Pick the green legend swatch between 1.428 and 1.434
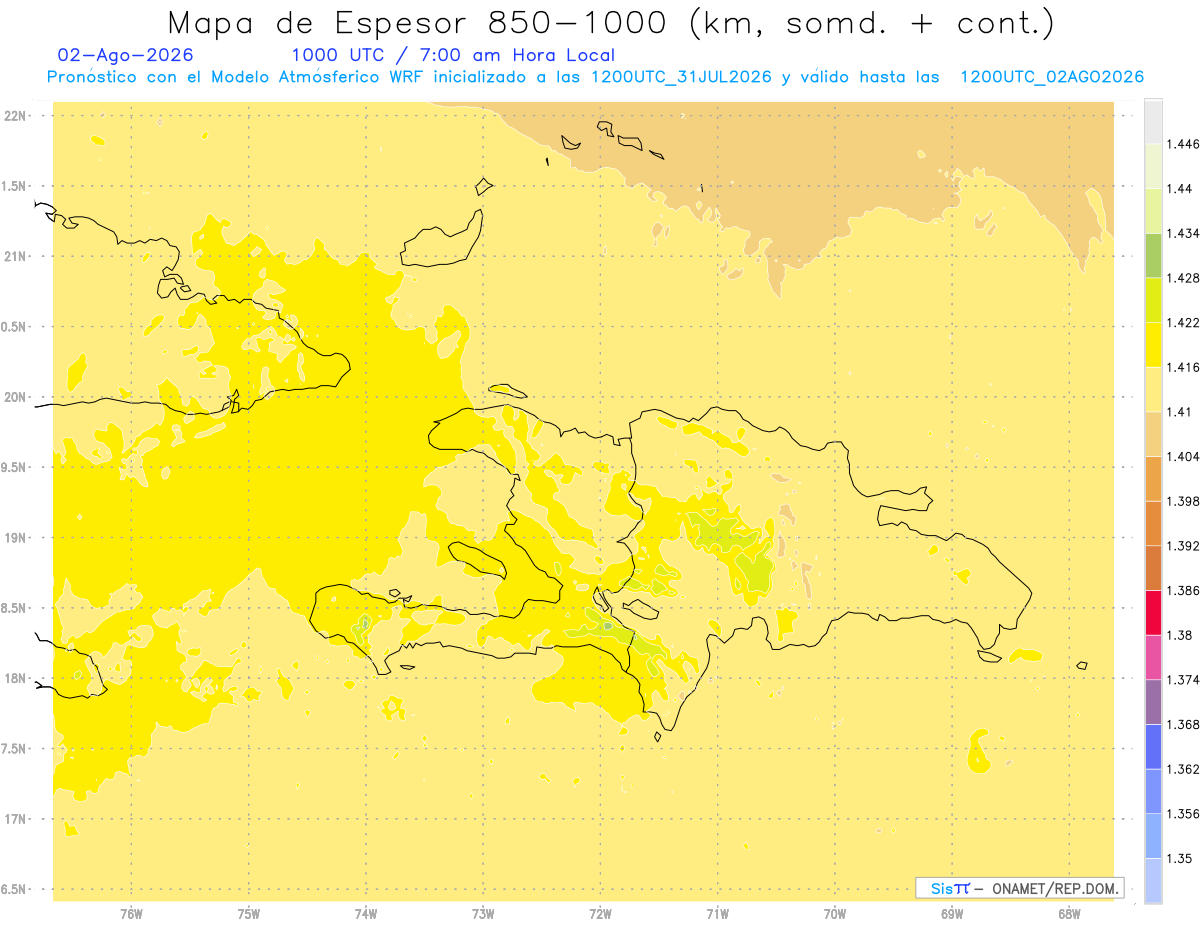The image size is (1200, 927). pos(1153,255)
